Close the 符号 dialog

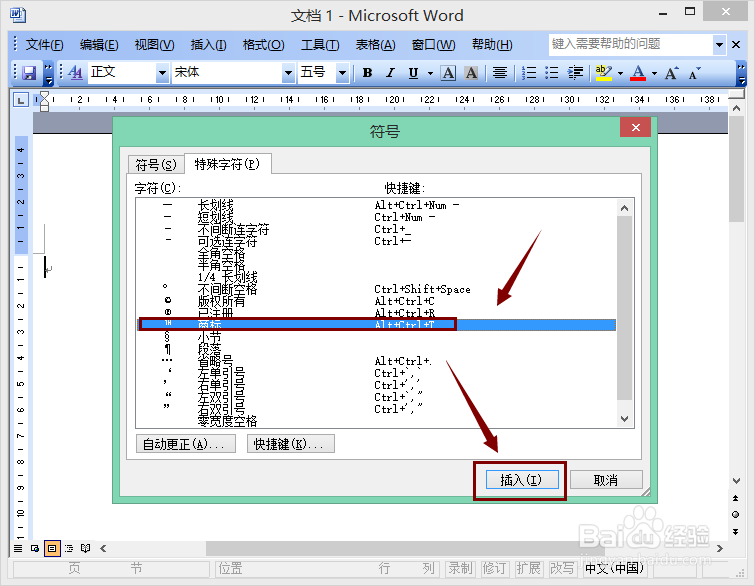tap(636, 128)
